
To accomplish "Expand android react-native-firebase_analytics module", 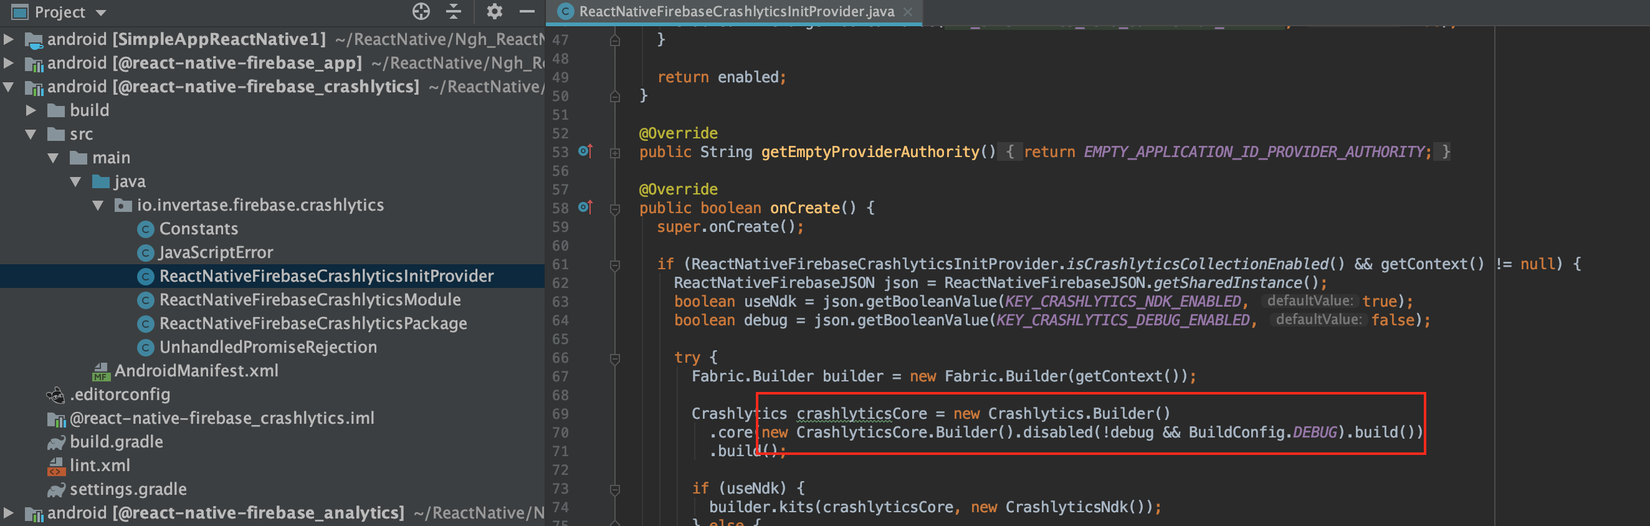I will coord(9,513).
